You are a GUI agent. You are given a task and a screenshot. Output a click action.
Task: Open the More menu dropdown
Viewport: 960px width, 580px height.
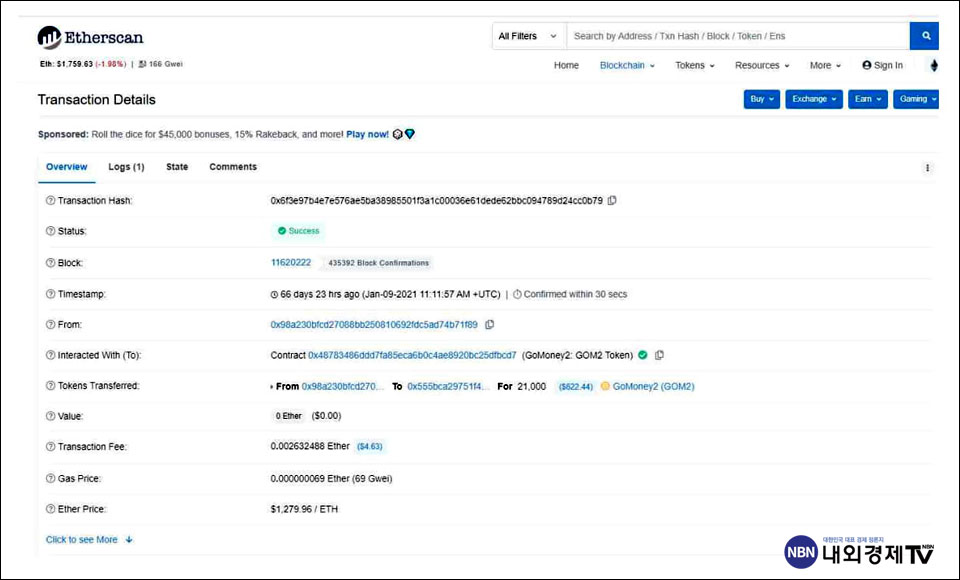tap(824, 65)
